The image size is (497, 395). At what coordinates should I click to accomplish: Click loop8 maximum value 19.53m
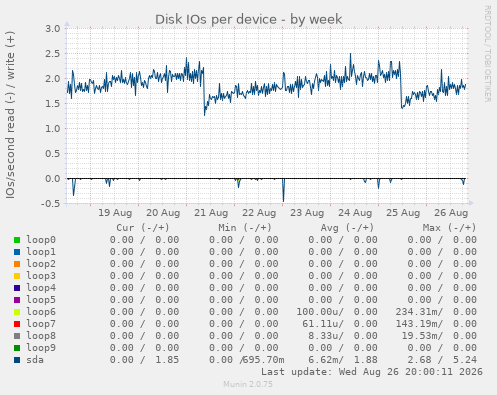[x=419, y=336]
